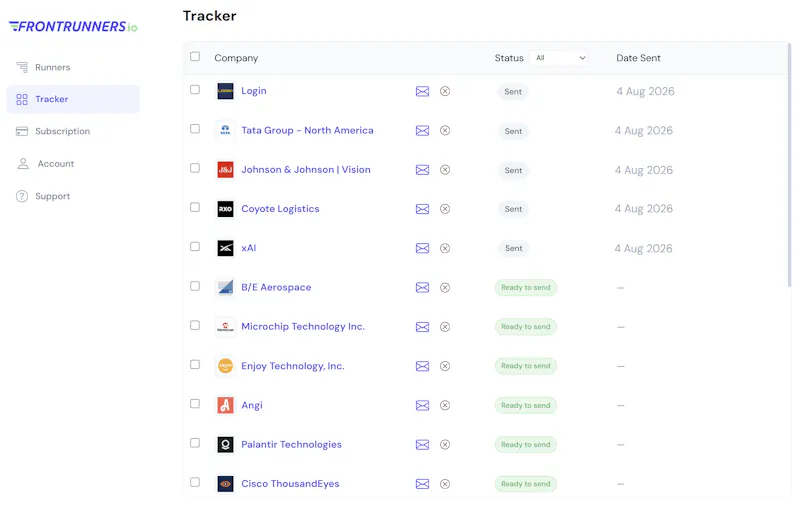Click the envelope icon for Login

tap(422, 91)
